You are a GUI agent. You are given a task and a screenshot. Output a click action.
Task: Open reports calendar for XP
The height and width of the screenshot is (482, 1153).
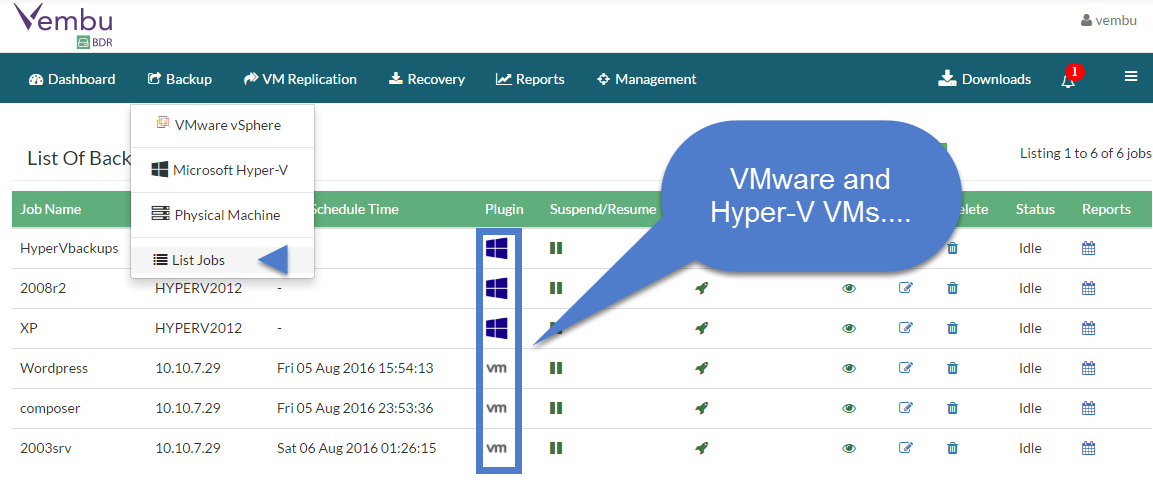click(1089, 327)
